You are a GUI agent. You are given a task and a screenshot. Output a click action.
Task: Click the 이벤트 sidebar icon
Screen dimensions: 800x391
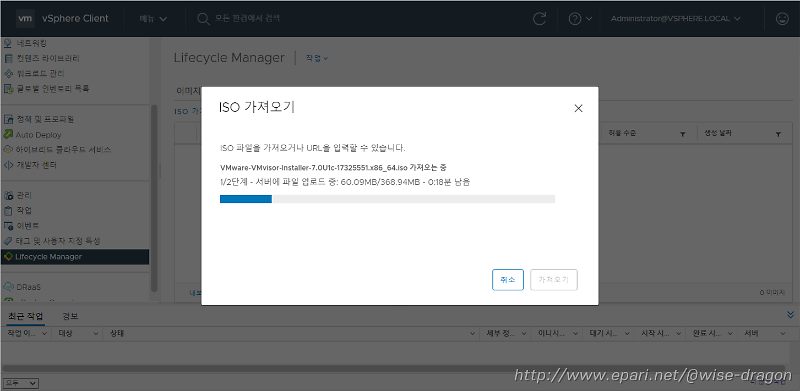pyautogui.click(x=8, y=226)
